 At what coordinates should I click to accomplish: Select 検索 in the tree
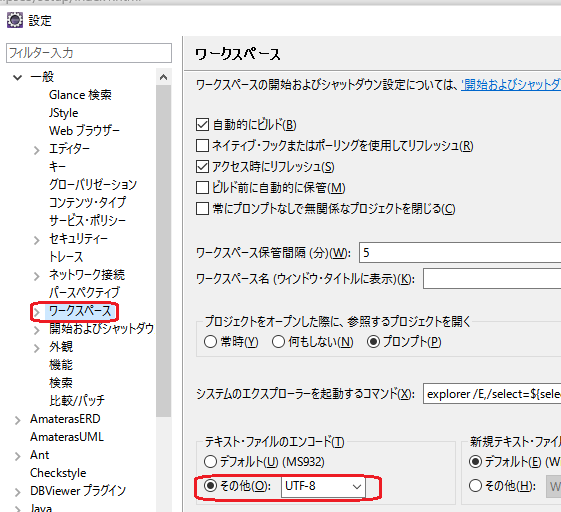point(61,382)
